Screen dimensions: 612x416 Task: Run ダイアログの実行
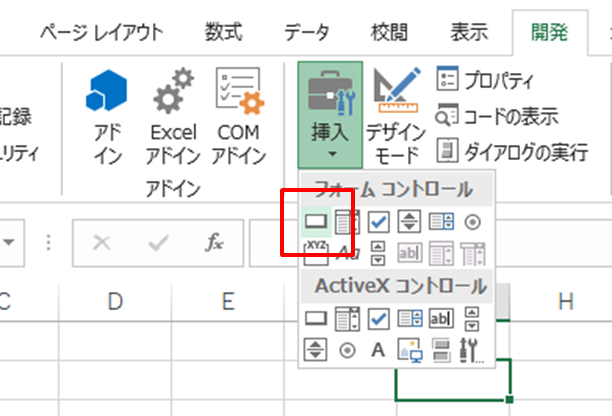(512, 151)
